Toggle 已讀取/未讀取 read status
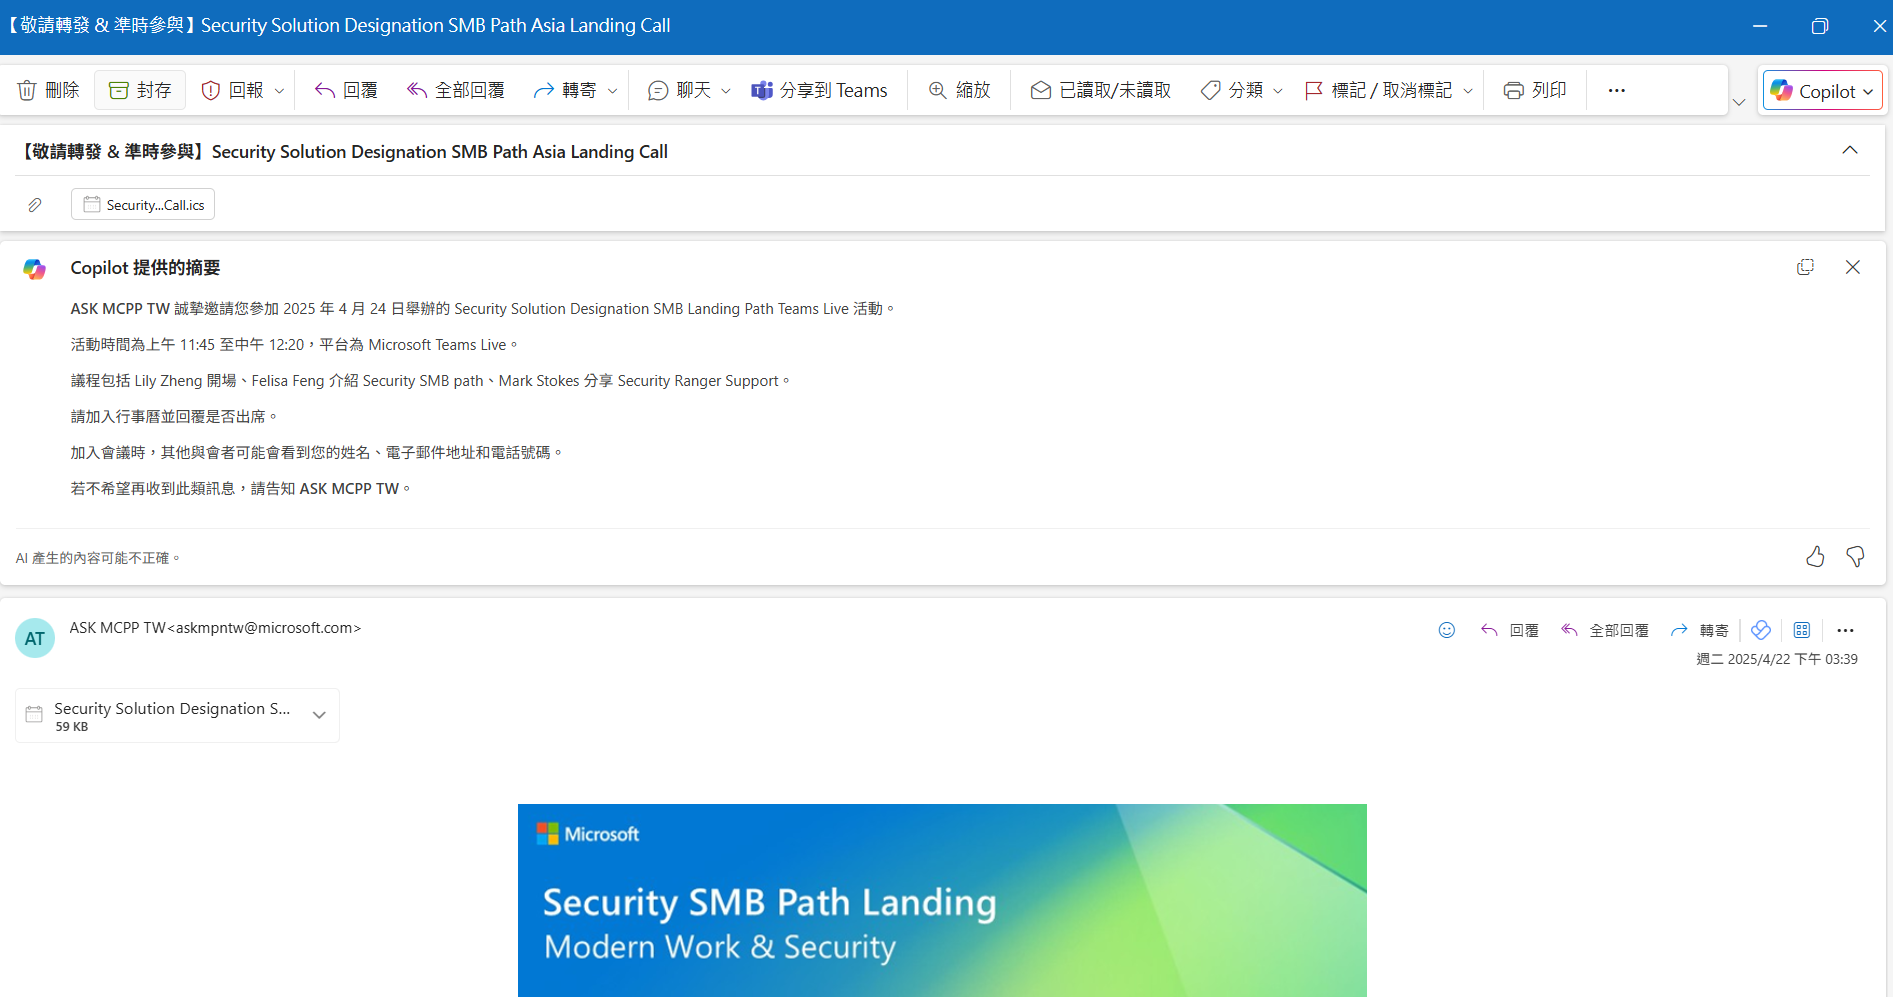The image size is (1893, 997). click(x=1099, y=90)
